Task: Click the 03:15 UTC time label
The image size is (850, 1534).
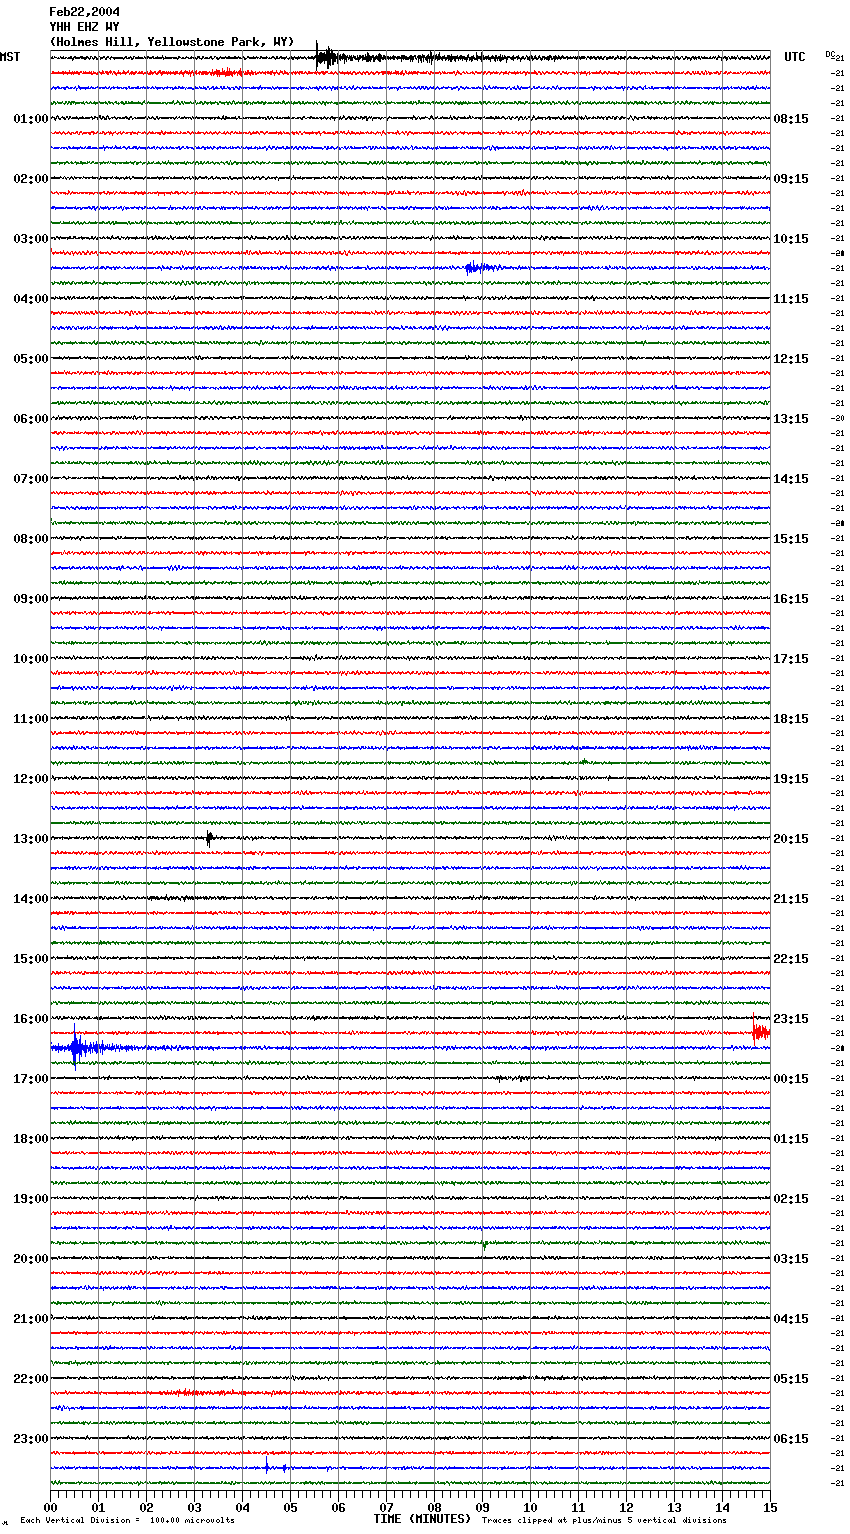Action: tap(791, 1259)
